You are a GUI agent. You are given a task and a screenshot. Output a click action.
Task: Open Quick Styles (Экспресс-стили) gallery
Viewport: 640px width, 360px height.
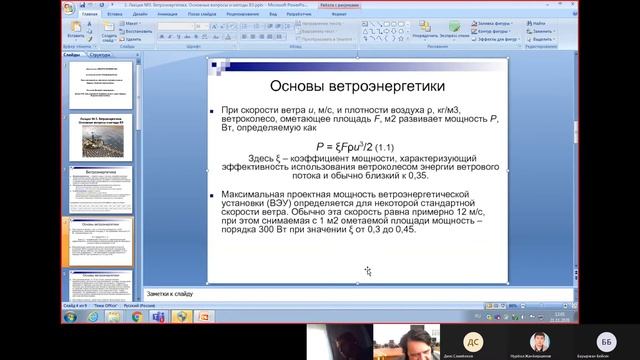(x=454, y=29)
